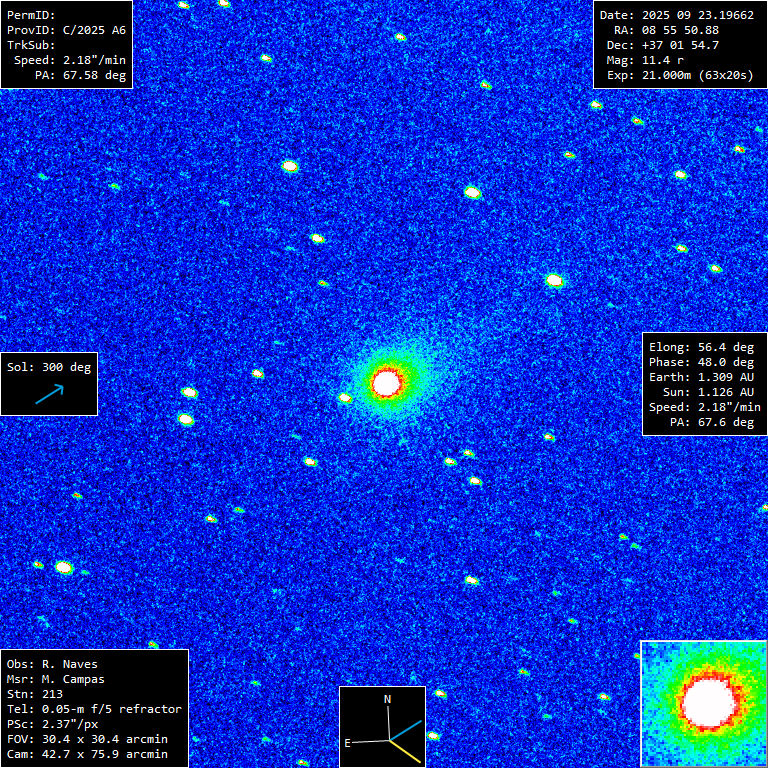Click the blue solar direction arrow

[x=49, y=394]
